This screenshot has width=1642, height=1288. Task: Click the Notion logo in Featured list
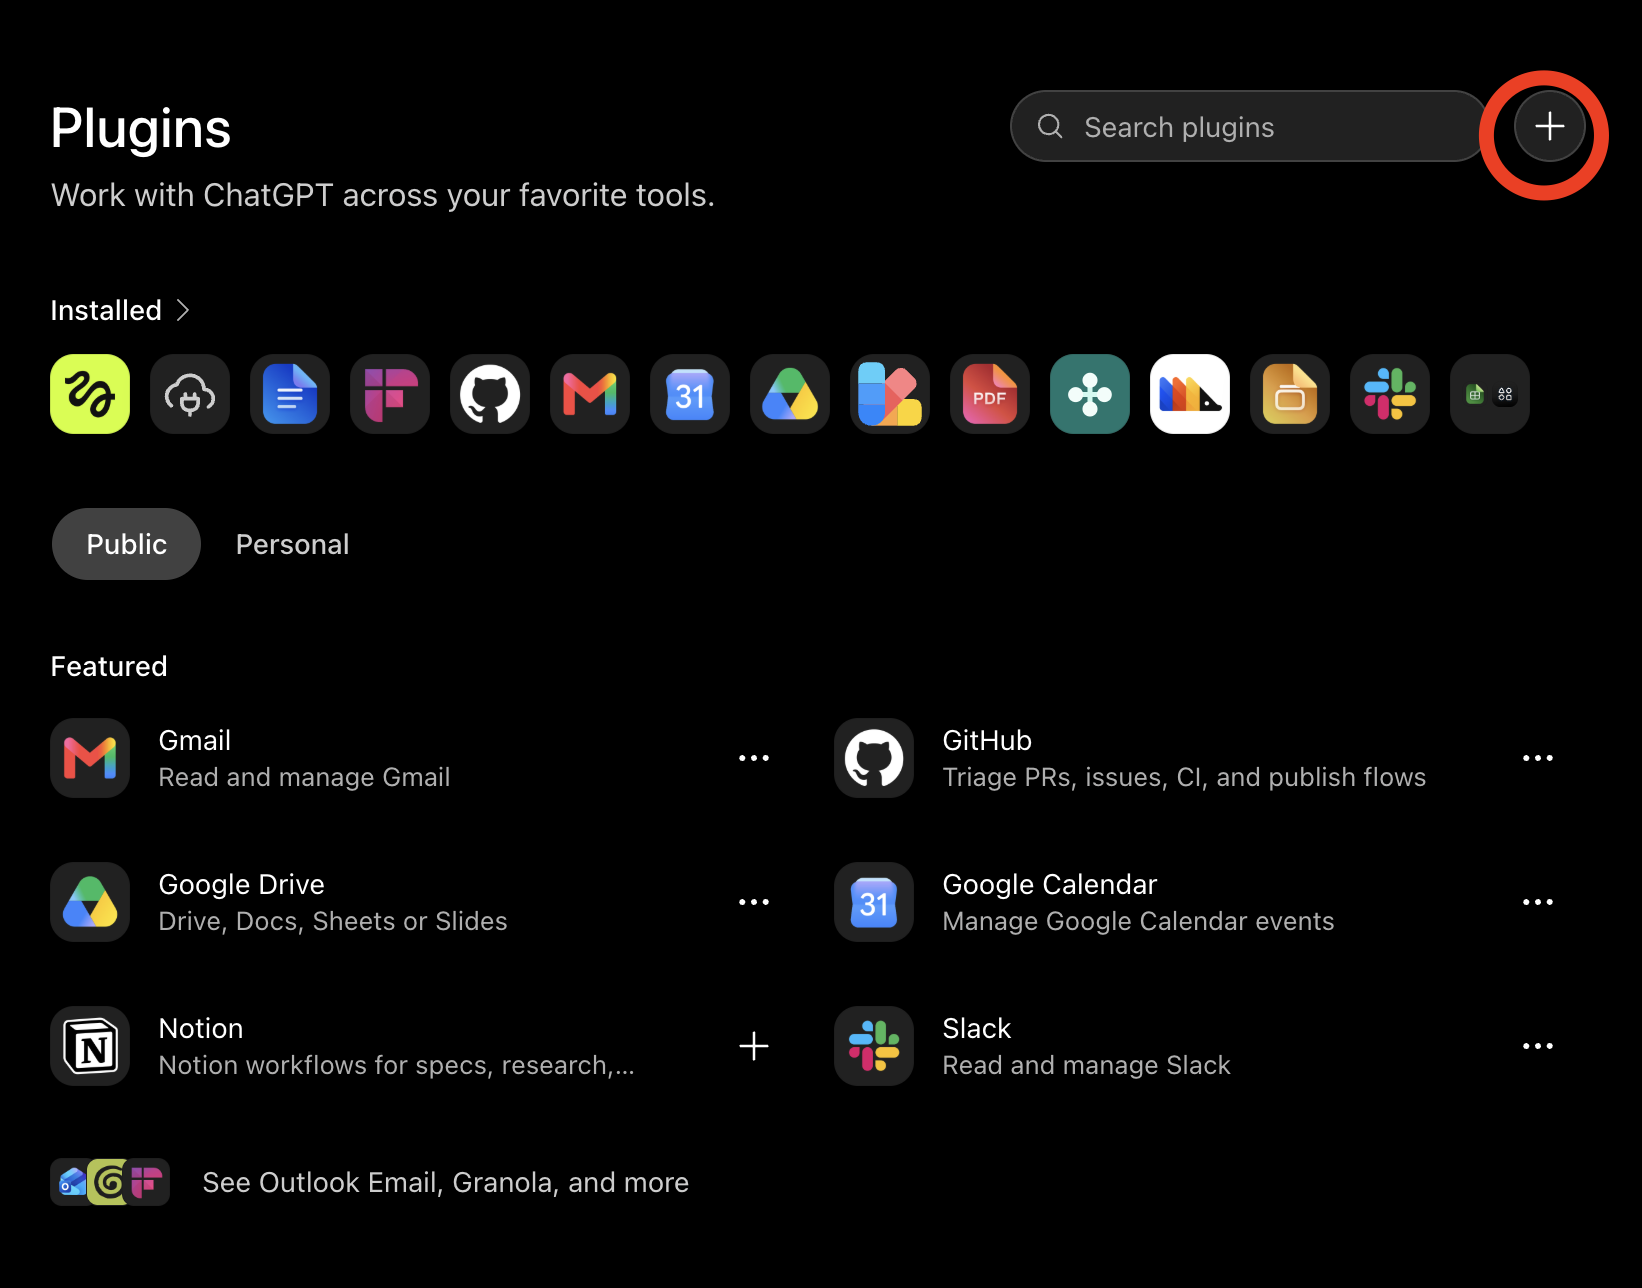tap(90, 1046)
